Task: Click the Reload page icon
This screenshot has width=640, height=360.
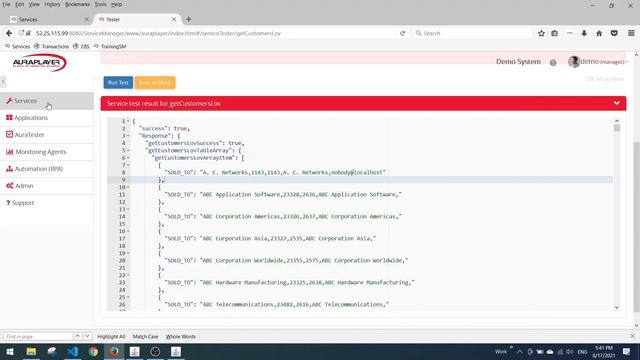Action: 402,33
